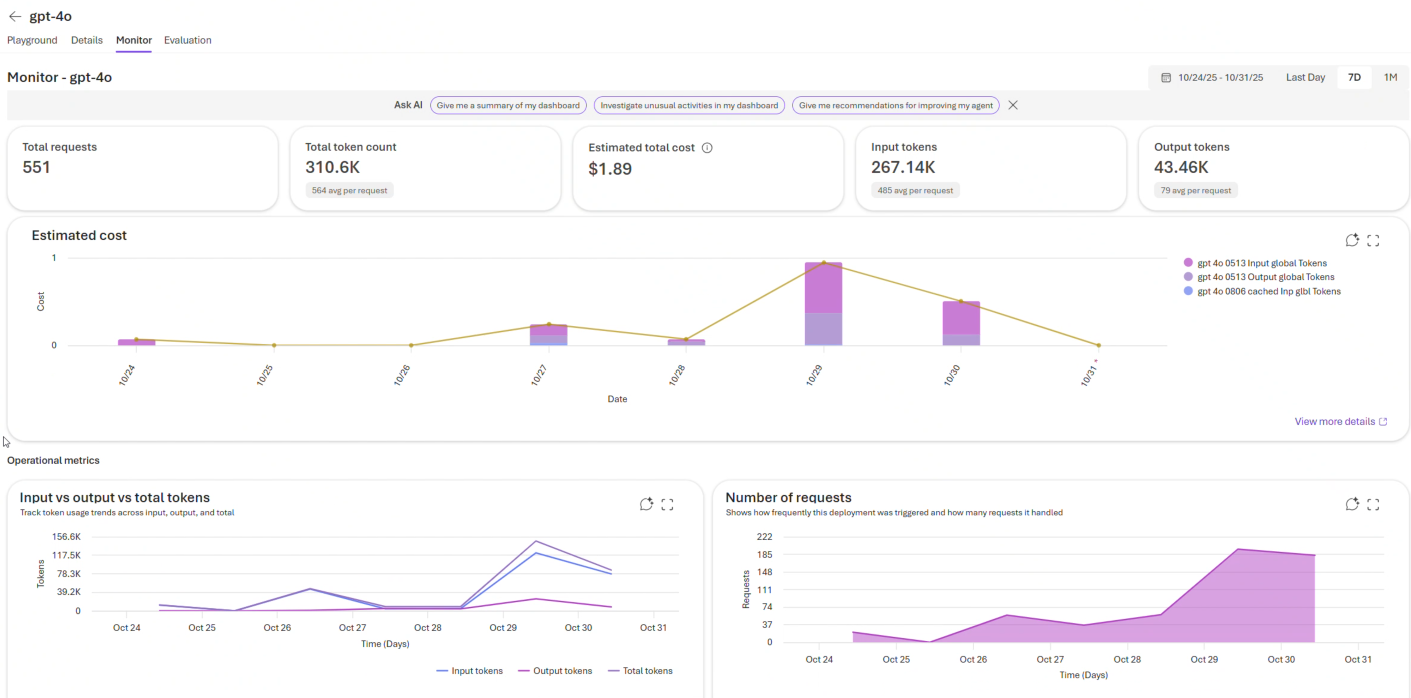Refresh the Input vs output vs total tokens chart

coord(646,504)
